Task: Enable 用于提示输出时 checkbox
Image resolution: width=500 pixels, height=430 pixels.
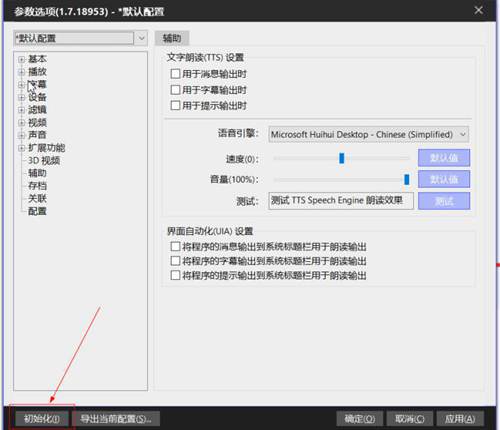Action: pyautogui.click(x=175, y=106)
